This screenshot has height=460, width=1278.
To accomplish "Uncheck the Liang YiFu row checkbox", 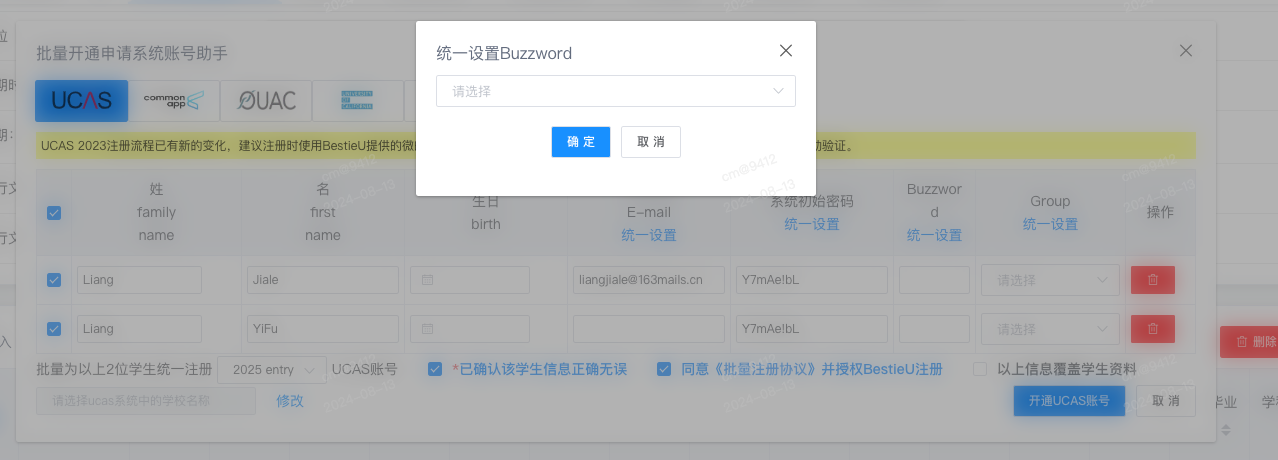I will tap(54, 328).
